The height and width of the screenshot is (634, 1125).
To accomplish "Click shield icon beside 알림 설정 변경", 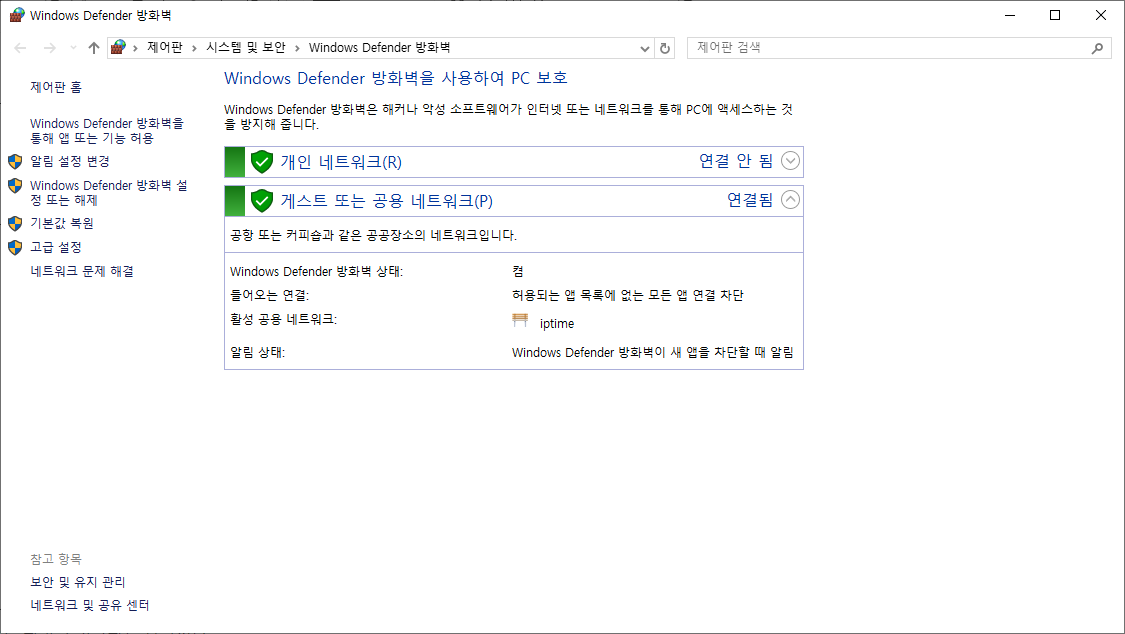I will [15, 161].
